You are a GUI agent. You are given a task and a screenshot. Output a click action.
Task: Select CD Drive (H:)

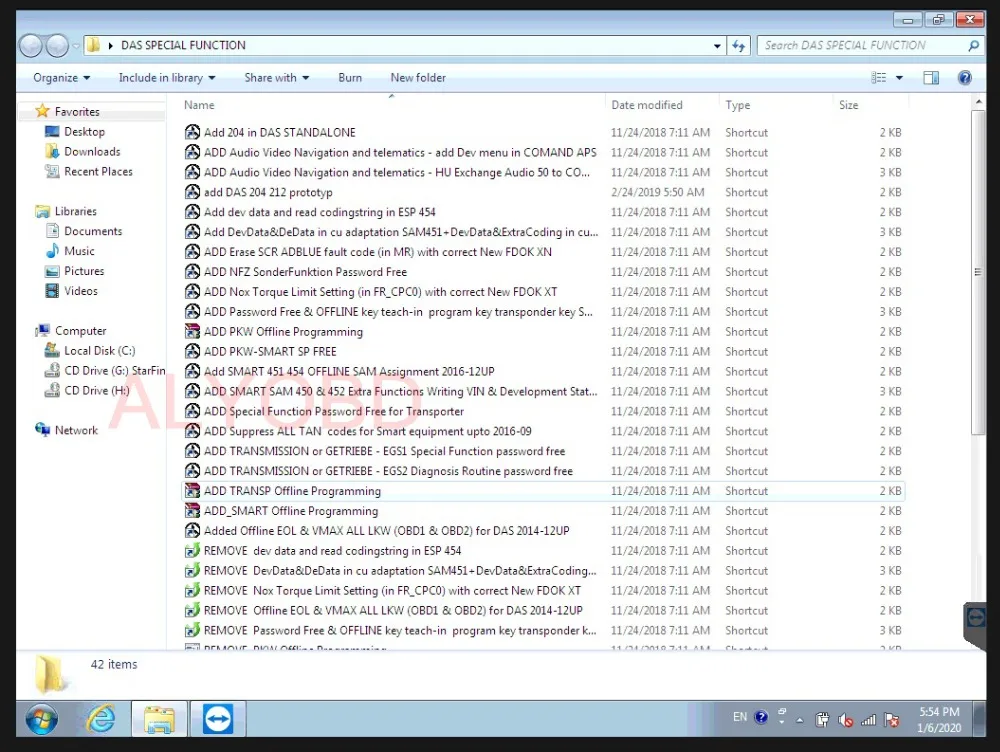click(x=96, y=390)
